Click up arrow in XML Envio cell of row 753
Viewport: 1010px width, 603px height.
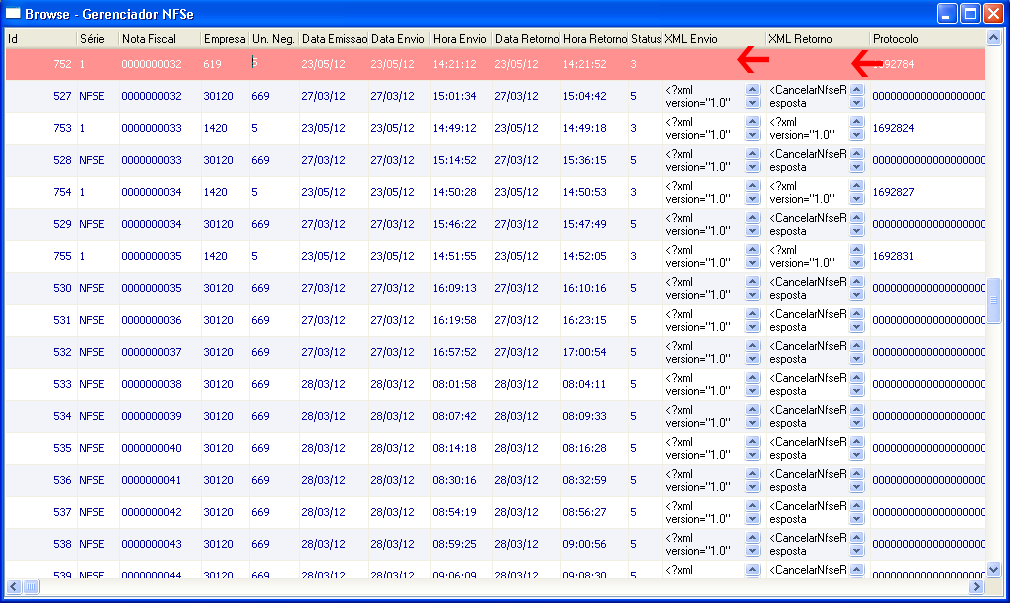(752, 122)
